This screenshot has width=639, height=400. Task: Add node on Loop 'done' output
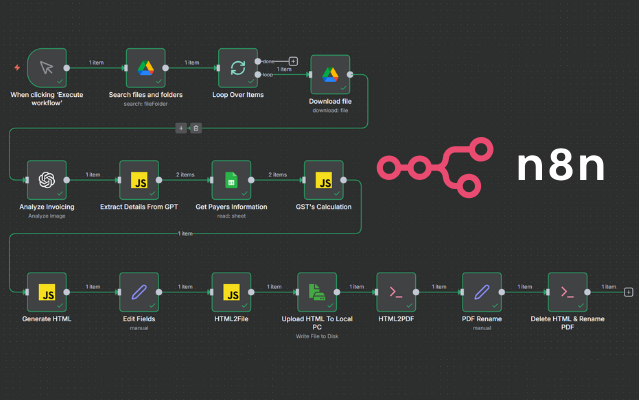pyautogui.click(x=293, y=61)
